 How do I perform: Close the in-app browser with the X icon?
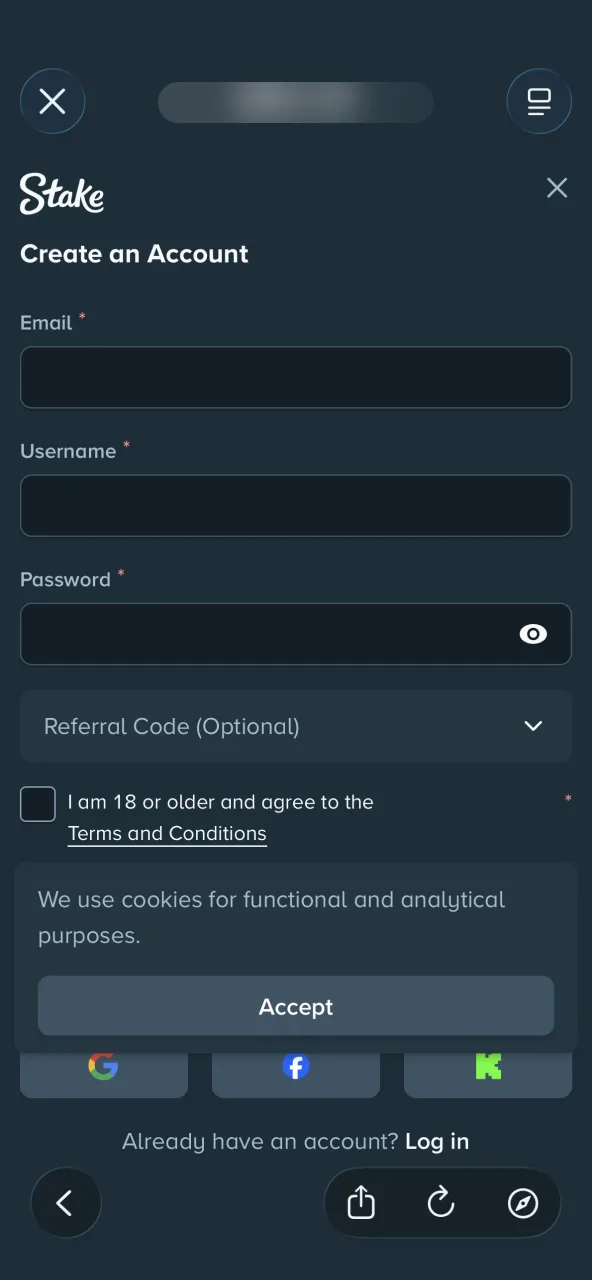pyautogui.click(x=53, y=101)
